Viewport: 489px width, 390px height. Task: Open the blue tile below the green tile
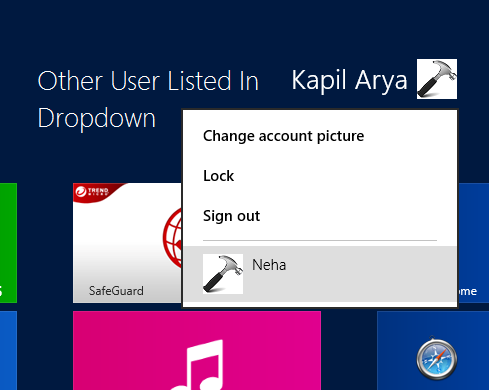pos(8,351)
